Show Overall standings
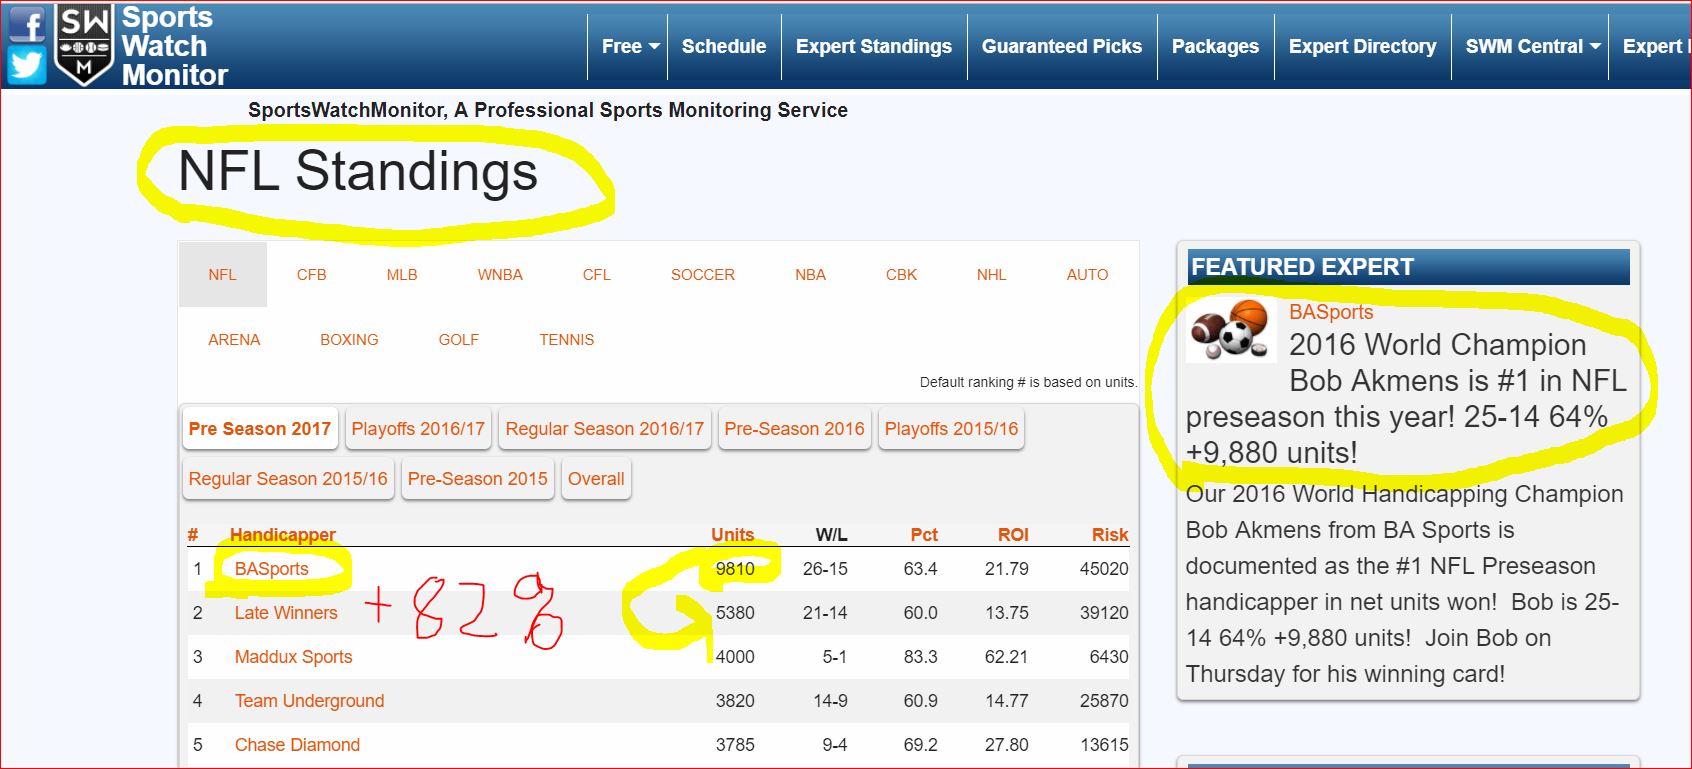Viewport: 1692px width, 769px height. (x=596, y=479)
